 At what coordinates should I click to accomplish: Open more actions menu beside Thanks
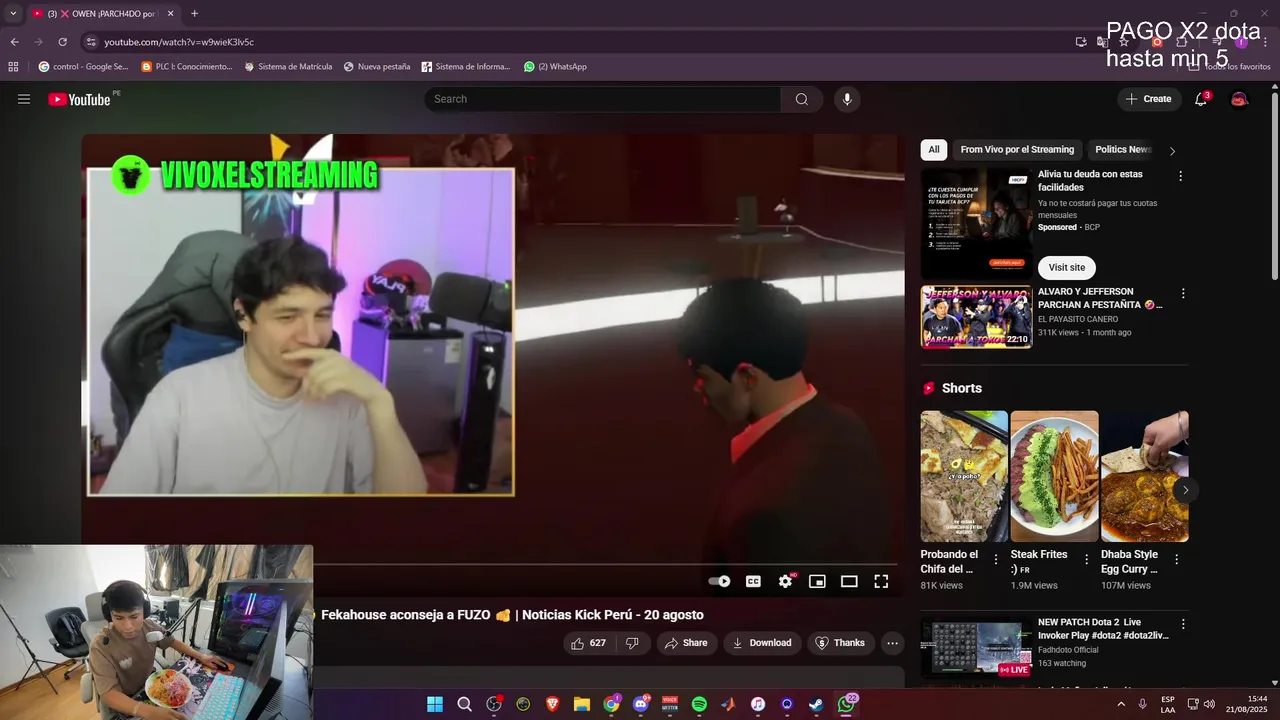click(893, 643)
